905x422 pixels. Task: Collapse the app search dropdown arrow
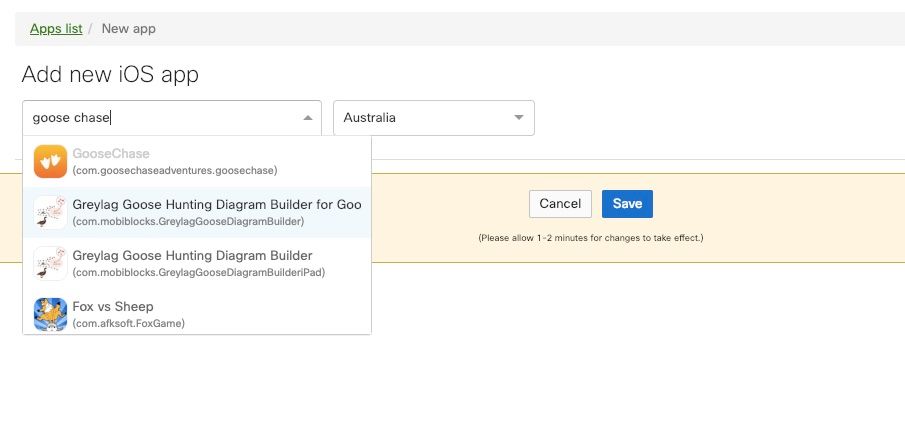[x=307, y=118]
